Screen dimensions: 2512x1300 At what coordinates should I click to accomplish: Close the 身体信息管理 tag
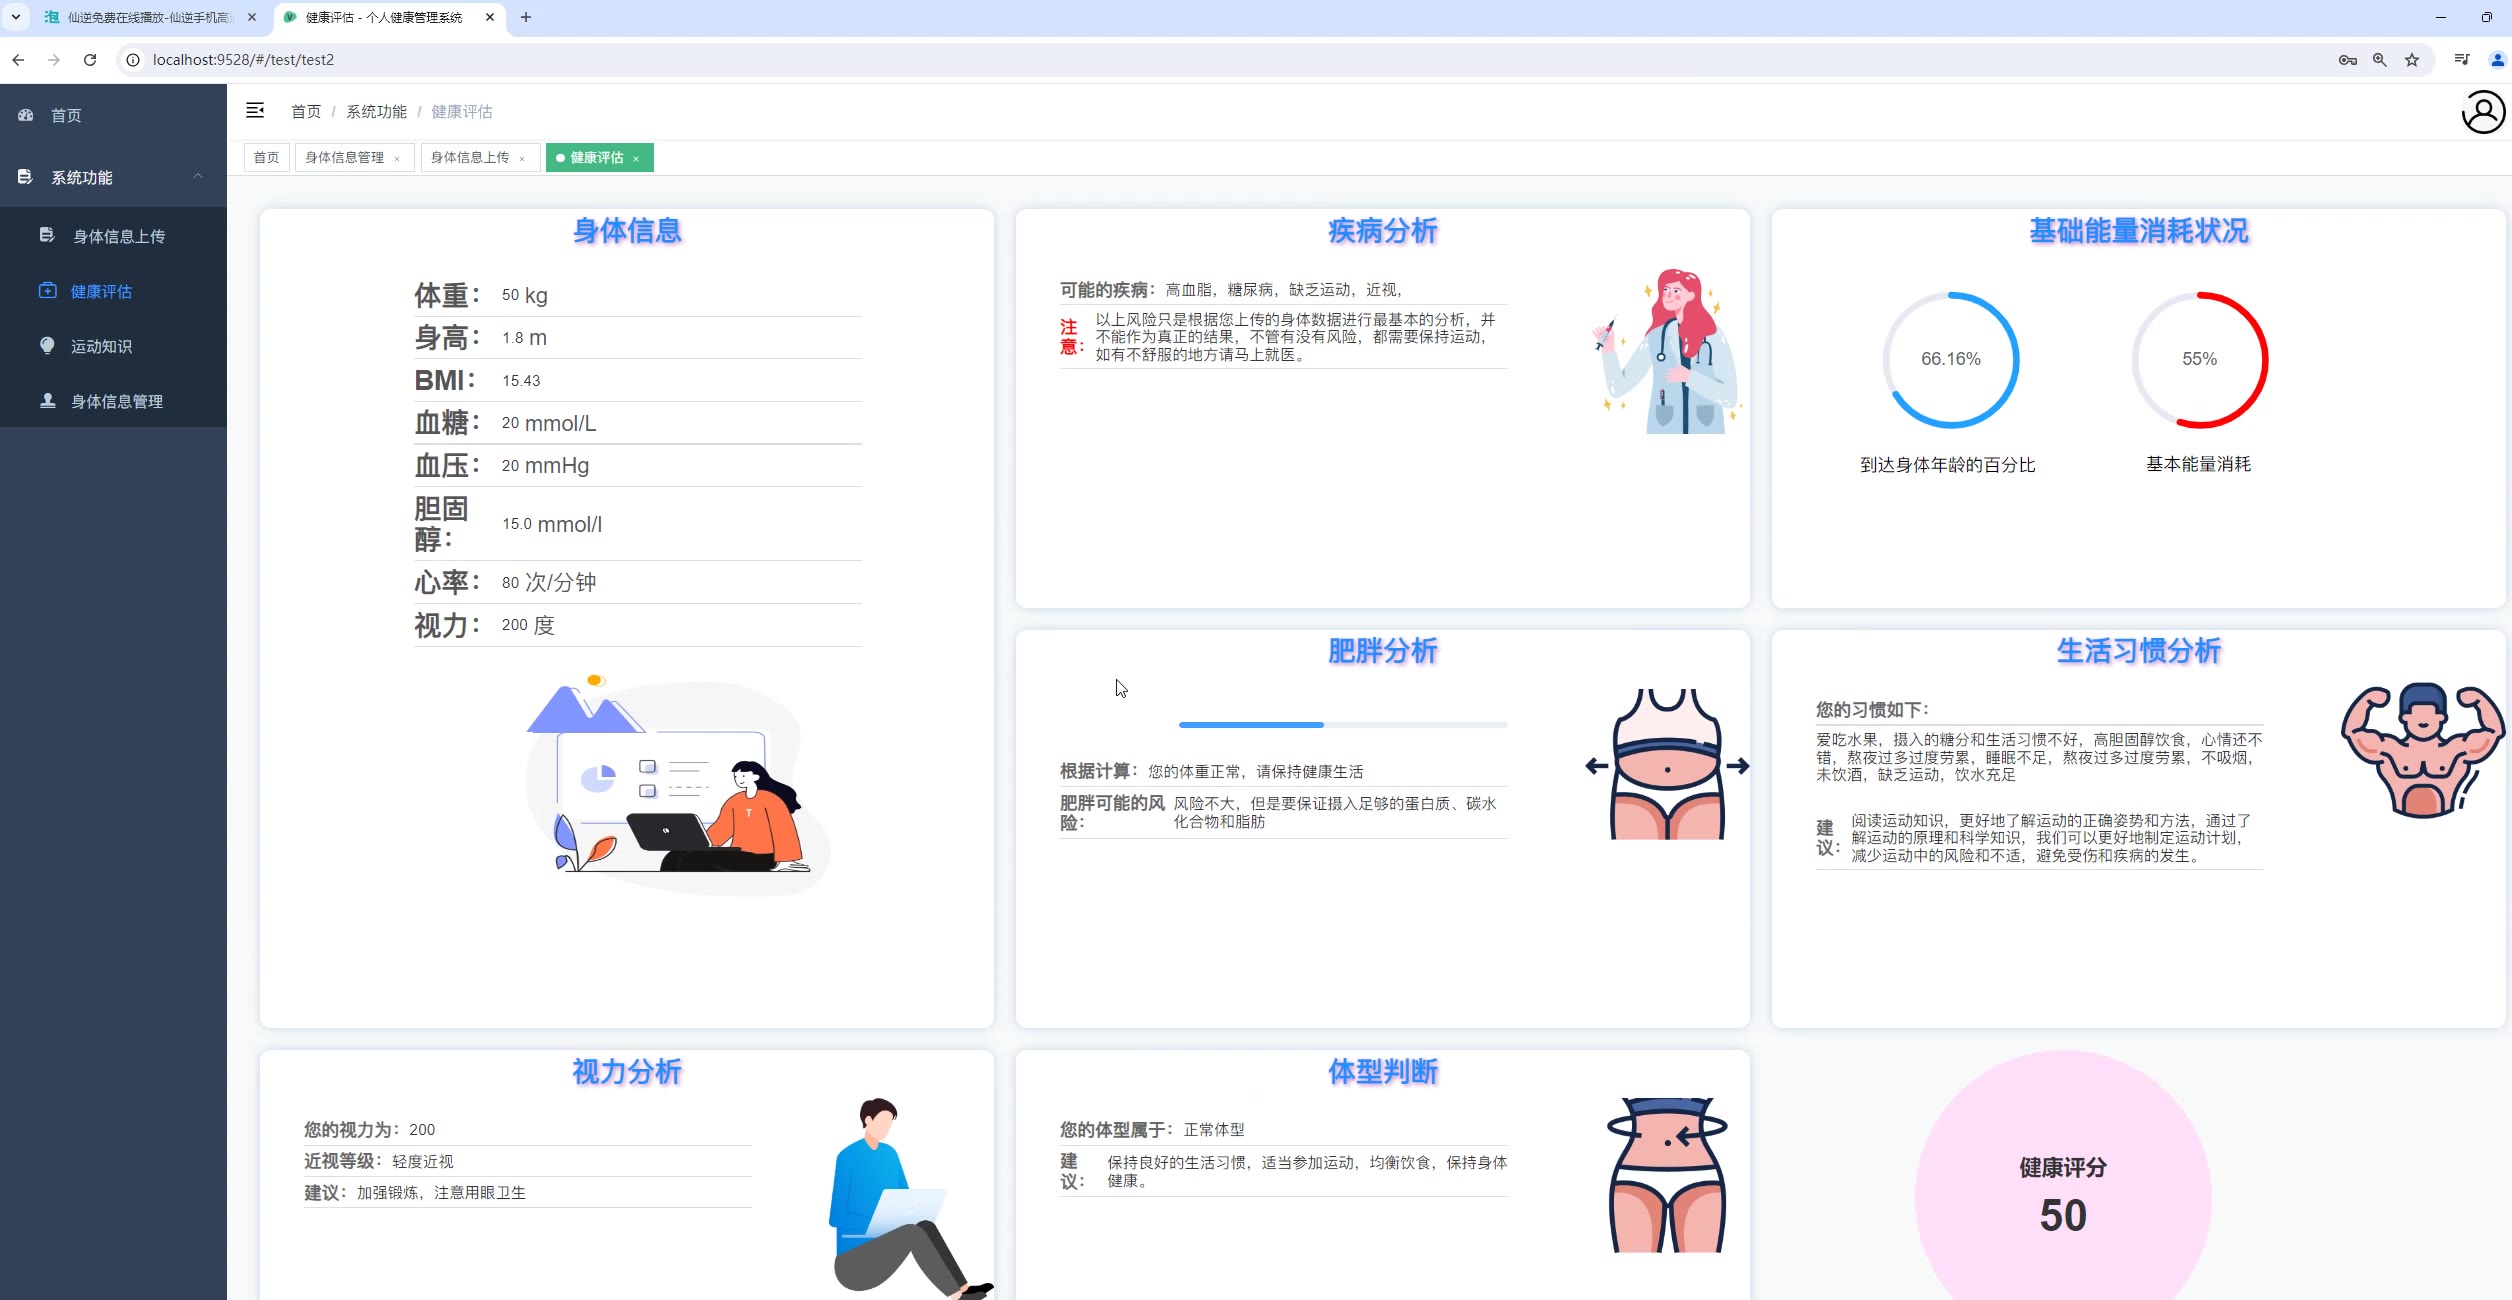397,158
